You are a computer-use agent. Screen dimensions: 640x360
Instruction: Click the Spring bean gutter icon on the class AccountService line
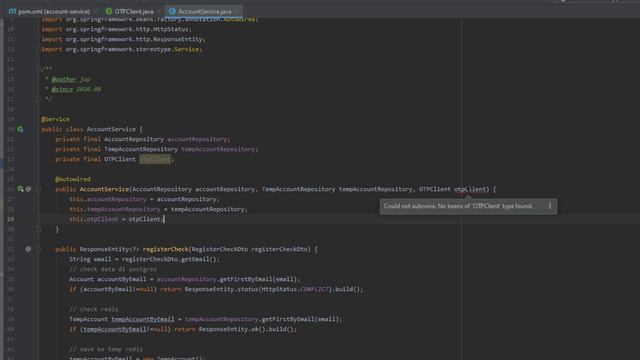click(20, 129)
